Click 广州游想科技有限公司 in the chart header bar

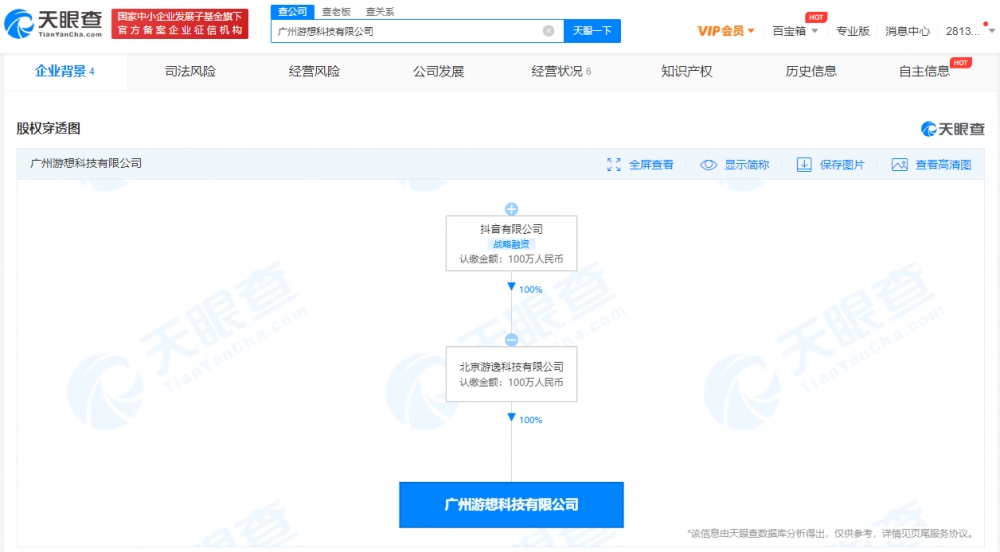pyautogui.click(x=85, y=163)
